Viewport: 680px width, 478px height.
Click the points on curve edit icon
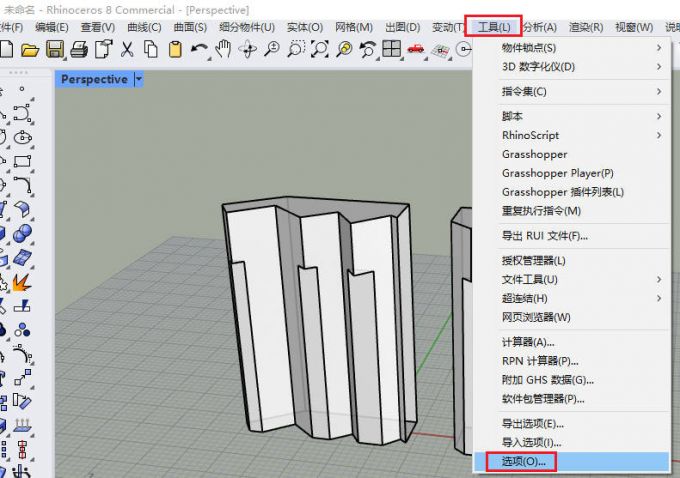pos(22,354)
